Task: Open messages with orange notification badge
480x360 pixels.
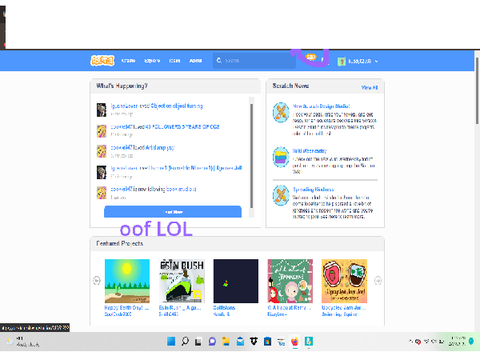Action: tap(311, 58)
